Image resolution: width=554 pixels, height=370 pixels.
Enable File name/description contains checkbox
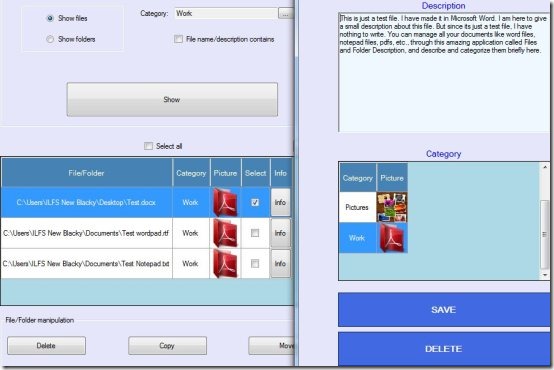pyautogui.click(x=178, y=39)
